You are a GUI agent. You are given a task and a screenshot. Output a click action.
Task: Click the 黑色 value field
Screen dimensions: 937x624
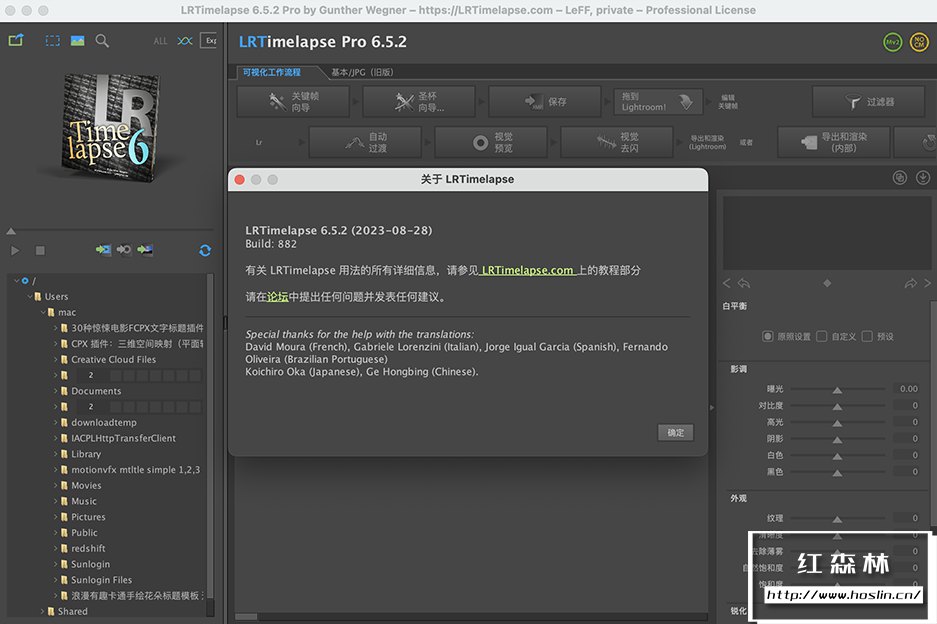(909, 472)
